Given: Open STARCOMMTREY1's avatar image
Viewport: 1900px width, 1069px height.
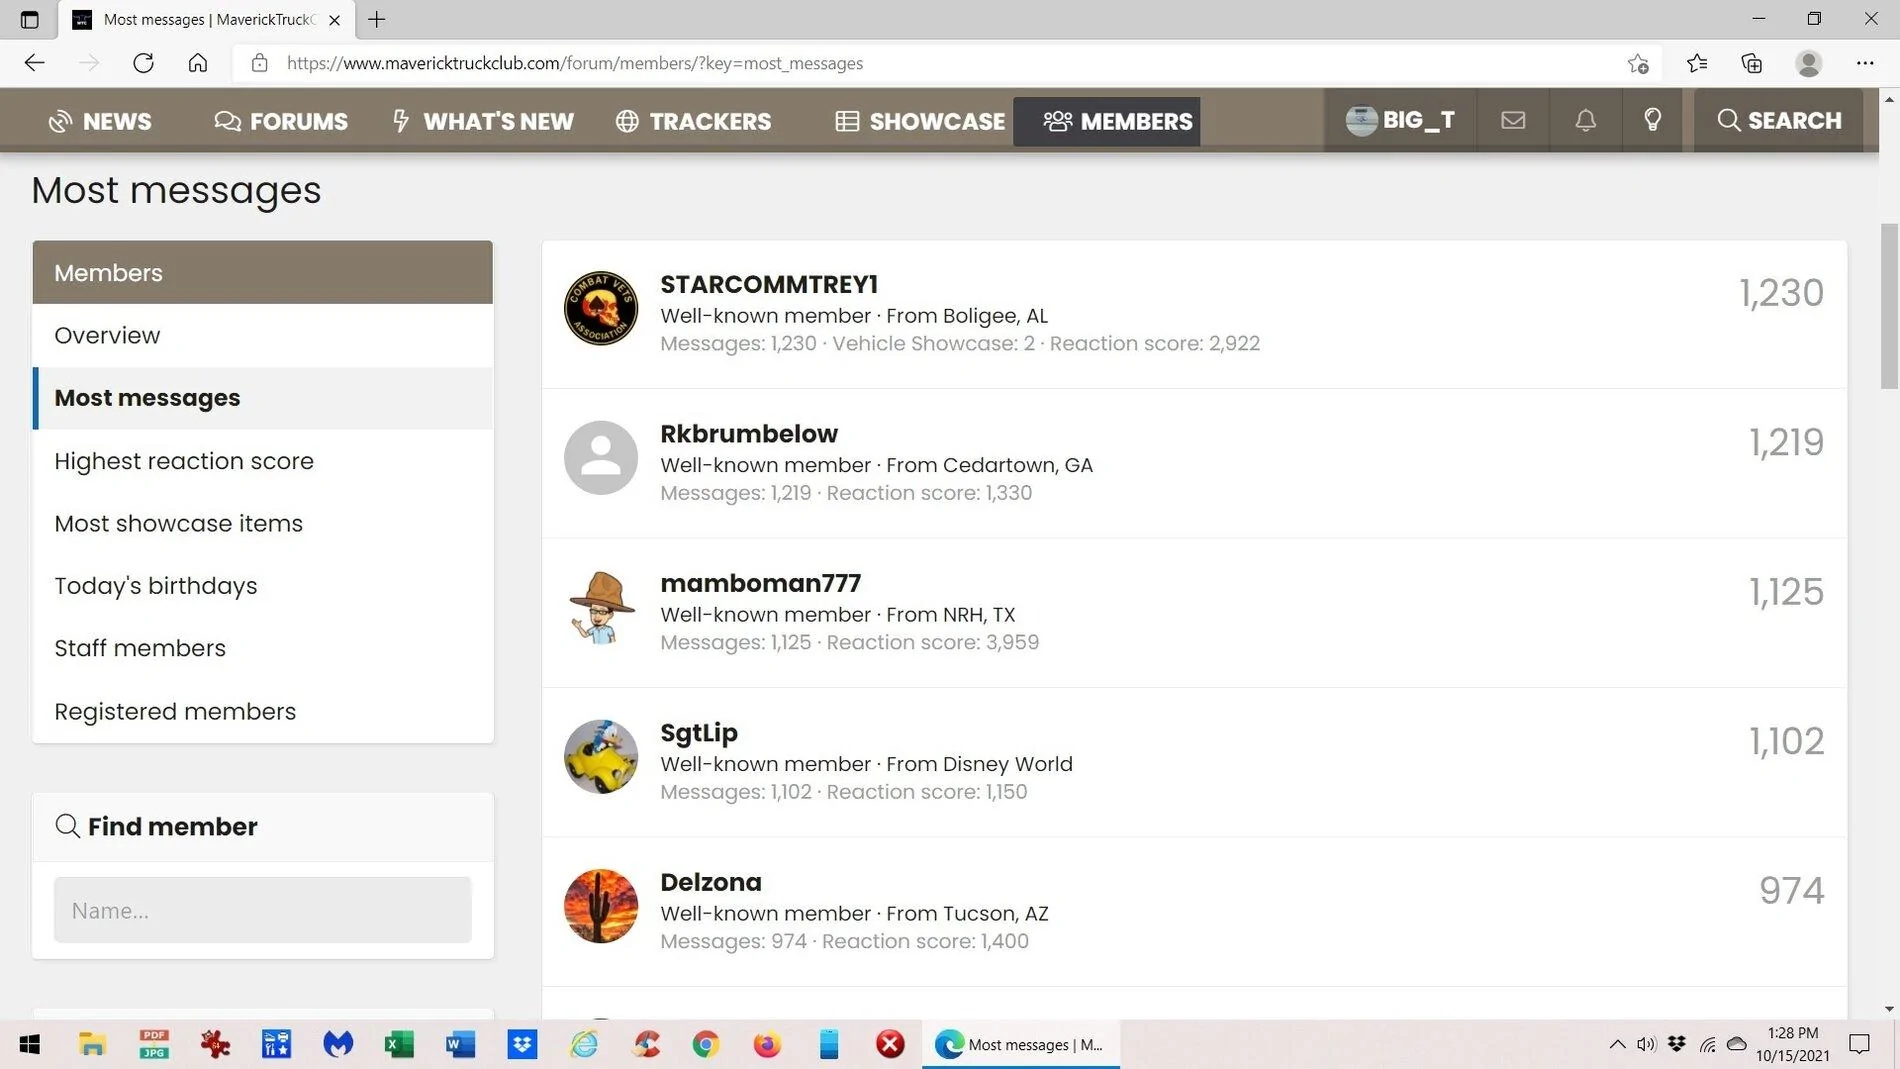Looking at the screenshot, I should pyautogui.click(x=601, y=308).
